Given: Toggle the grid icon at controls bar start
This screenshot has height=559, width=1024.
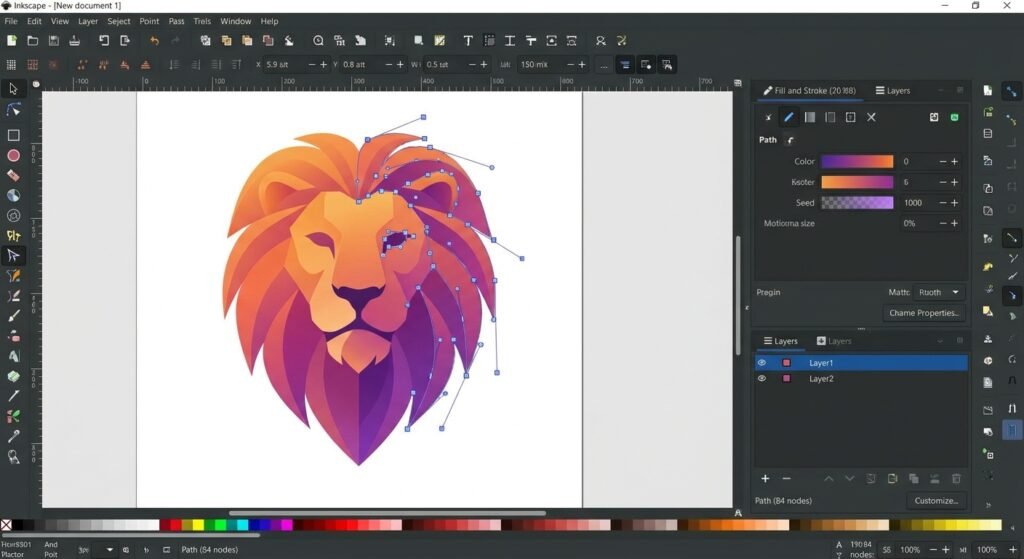Looking at the screenshot, I should coord(11,65).
